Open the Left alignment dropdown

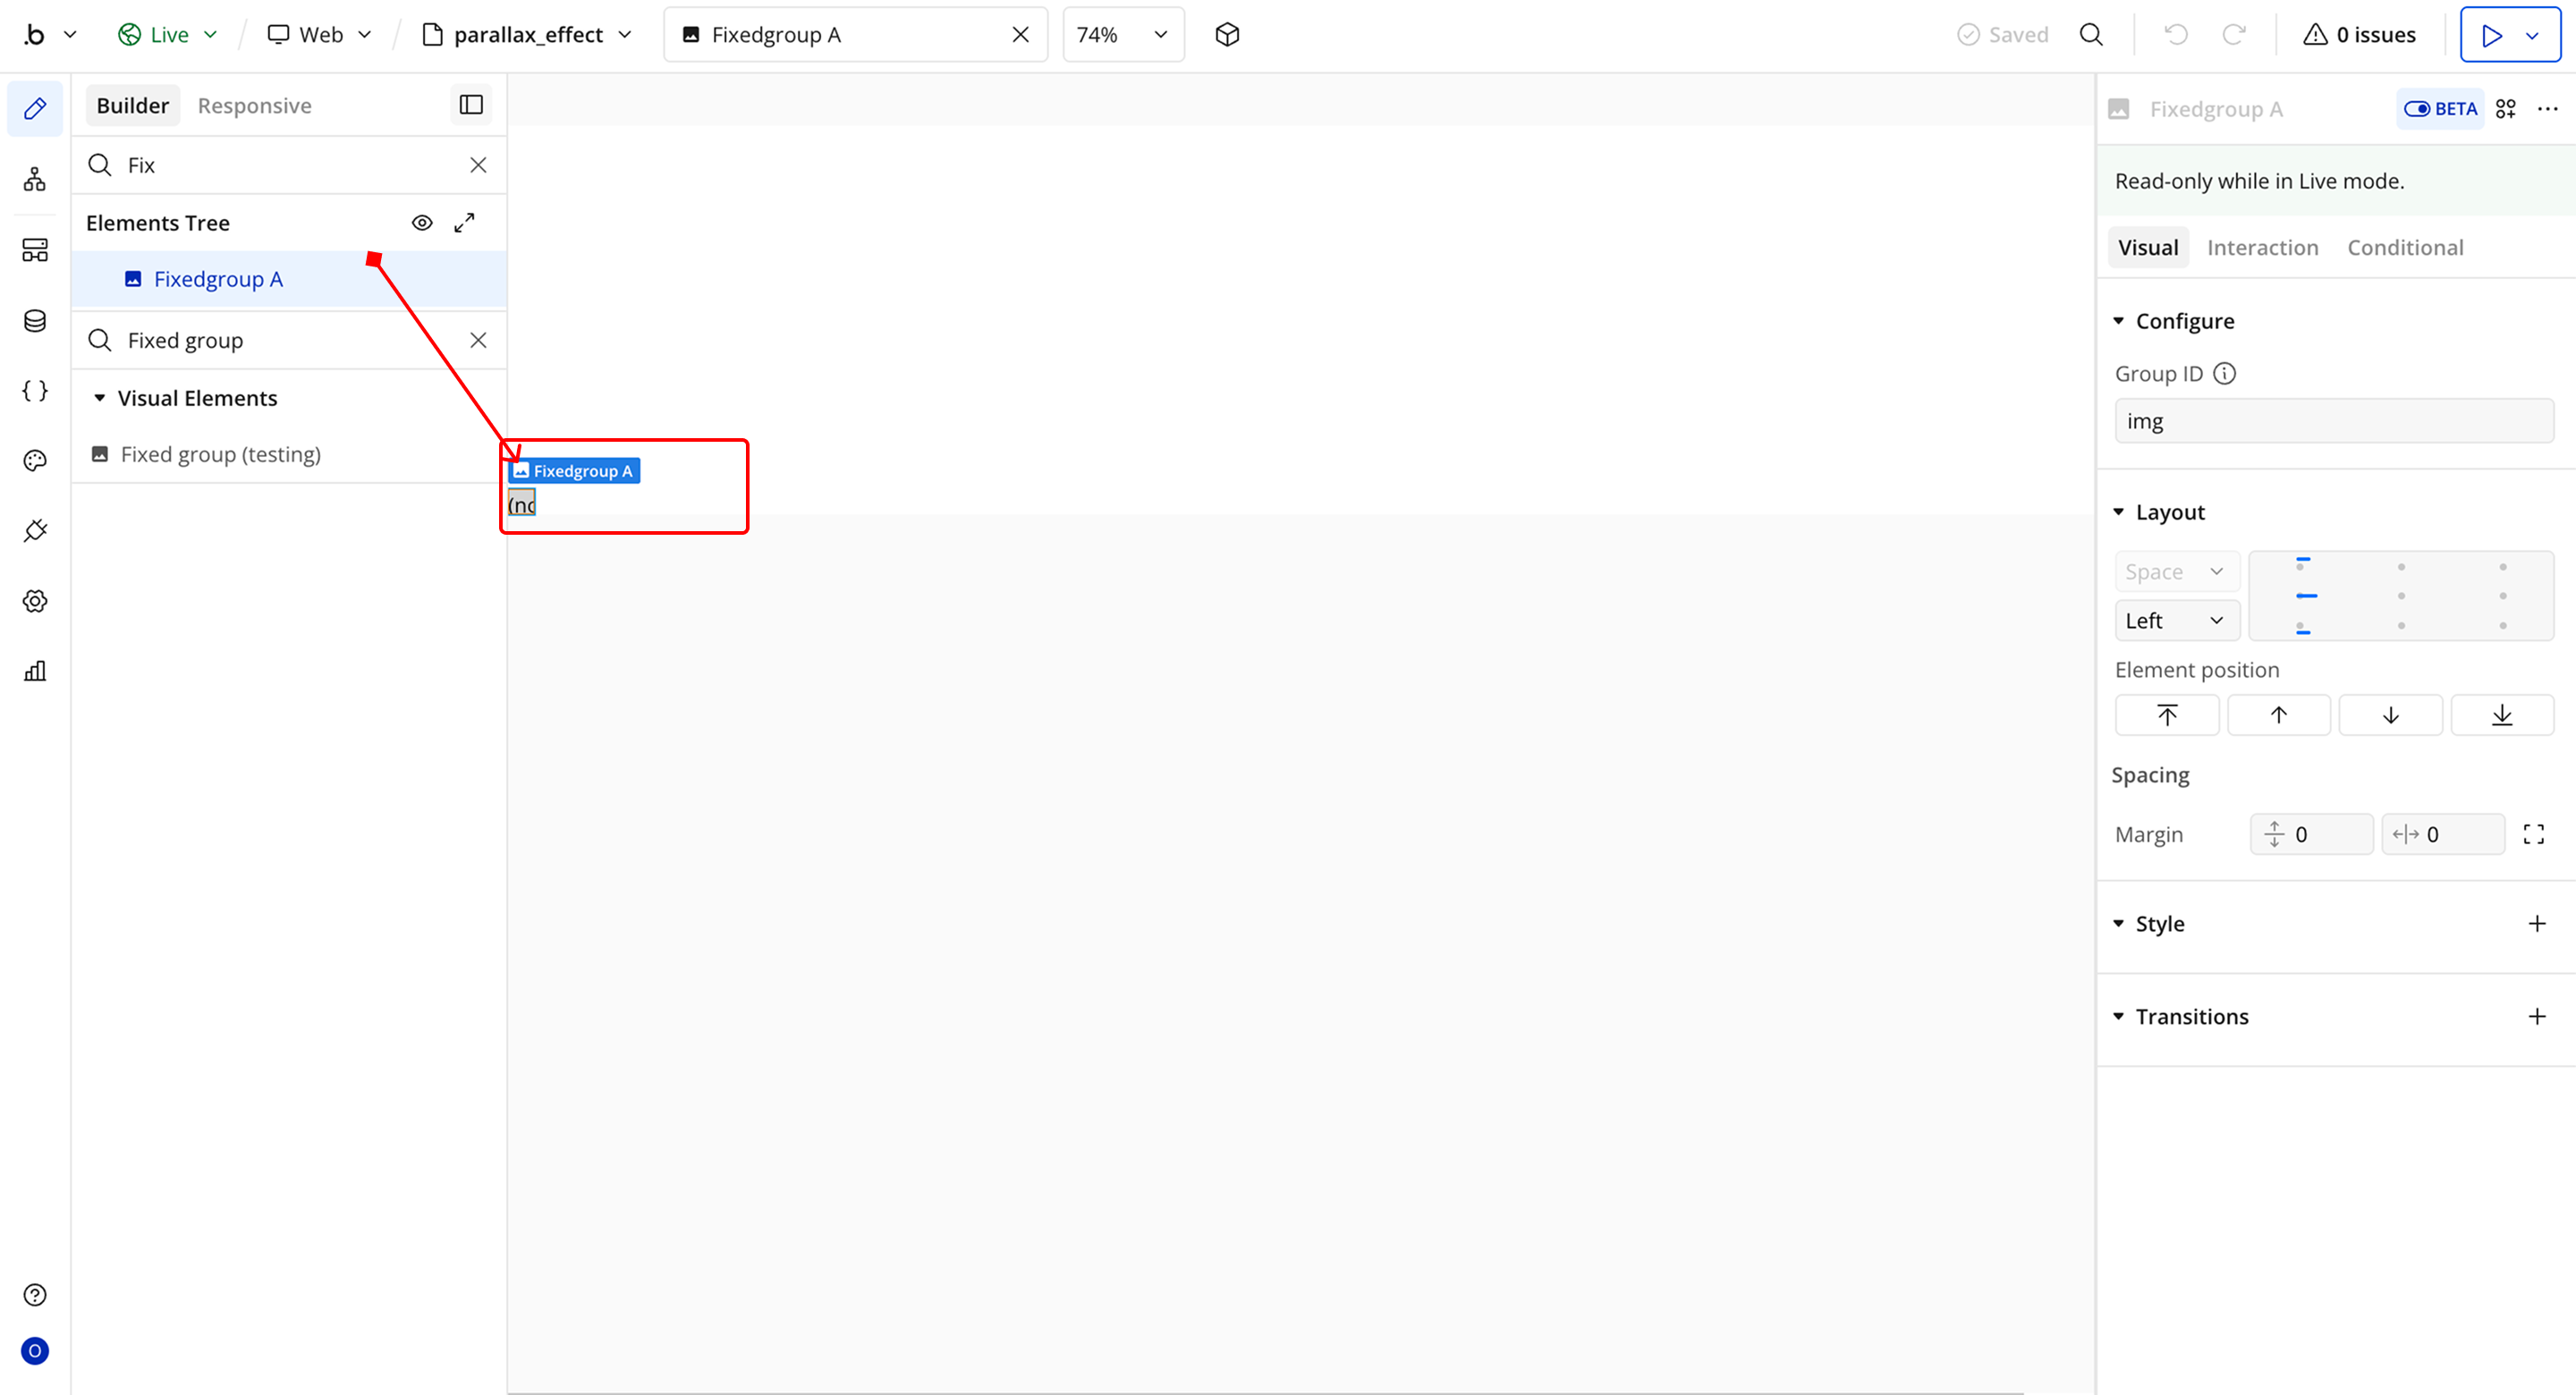click(x=2175, y=621)
